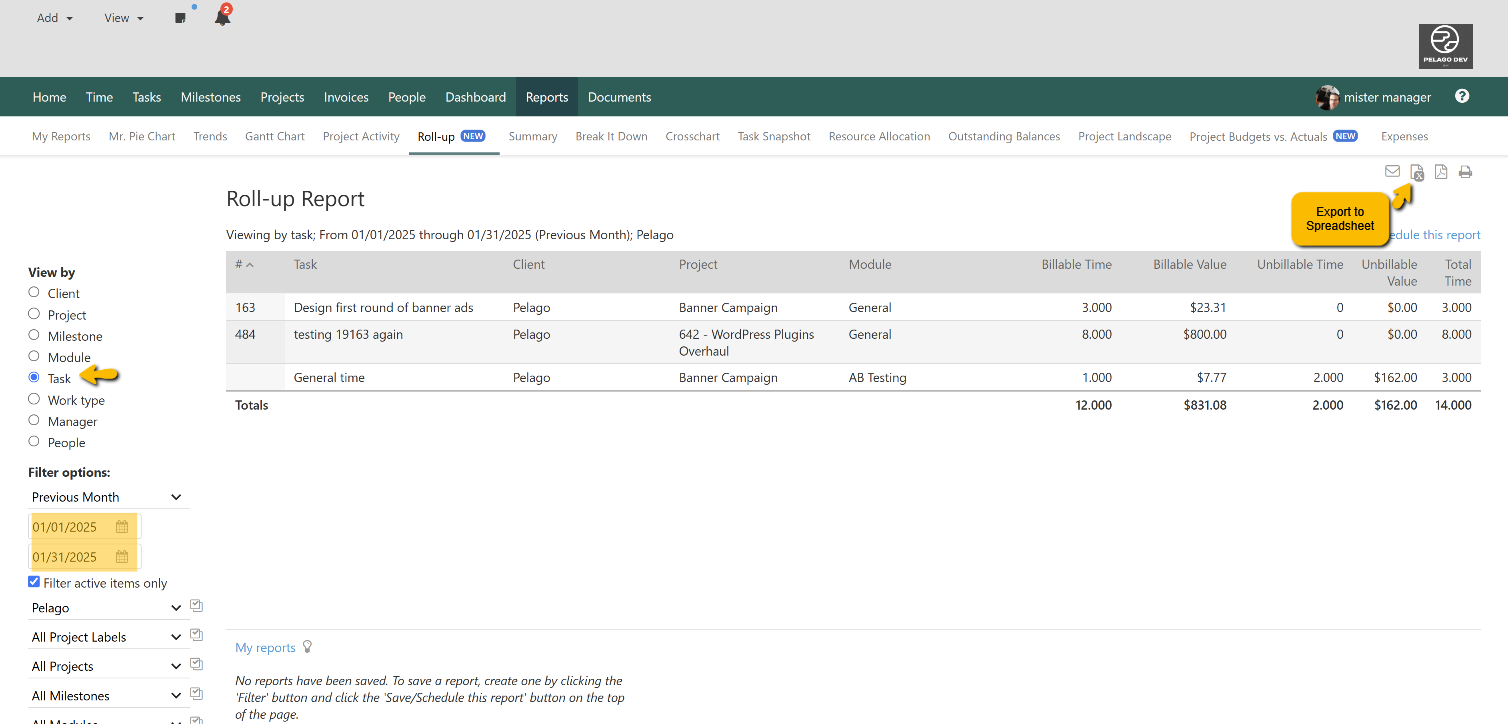Screen dimensions: 1508x724
Task: Export report to spreadsheet icon
Action: click(x=1417, y=173)
